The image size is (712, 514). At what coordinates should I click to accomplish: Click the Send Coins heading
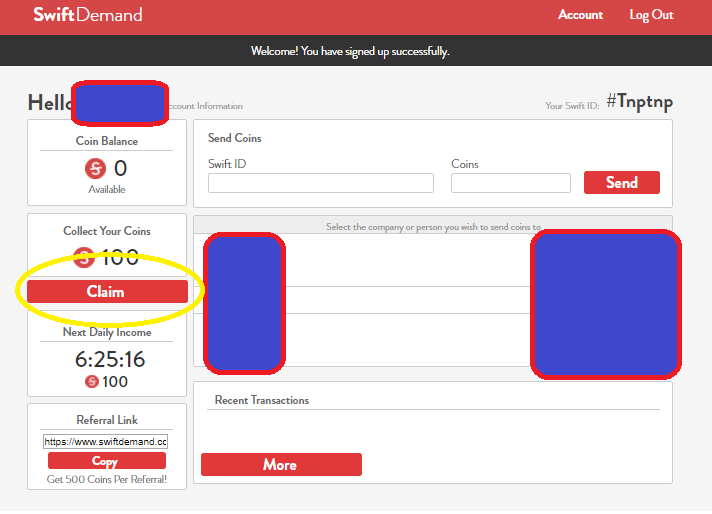[234, 138]
